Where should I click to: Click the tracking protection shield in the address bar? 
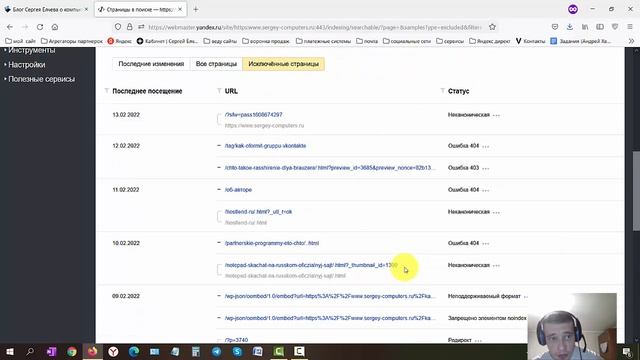pos(118,27)
